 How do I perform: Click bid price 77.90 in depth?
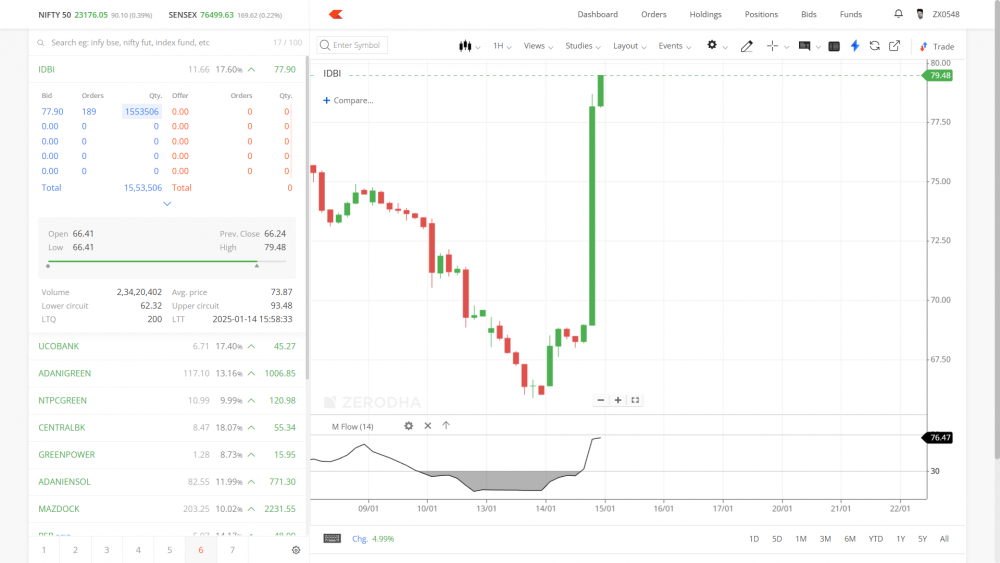[x=52, y=112]
